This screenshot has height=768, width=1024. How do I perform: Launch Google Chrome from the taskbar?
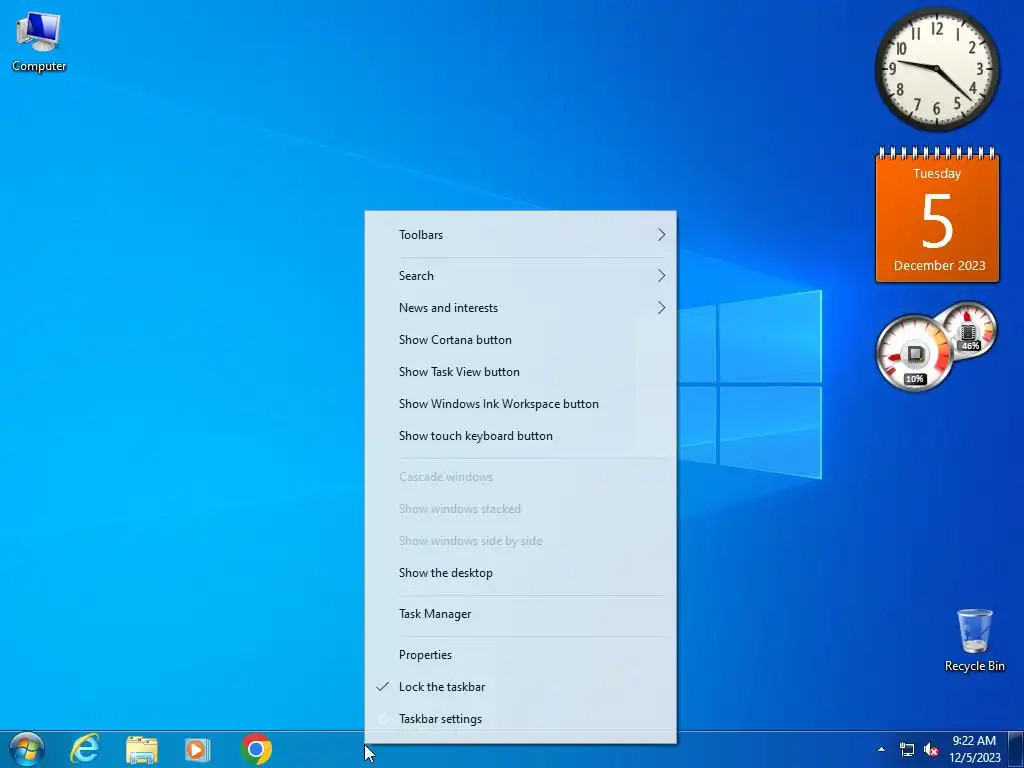pos(255,749)
